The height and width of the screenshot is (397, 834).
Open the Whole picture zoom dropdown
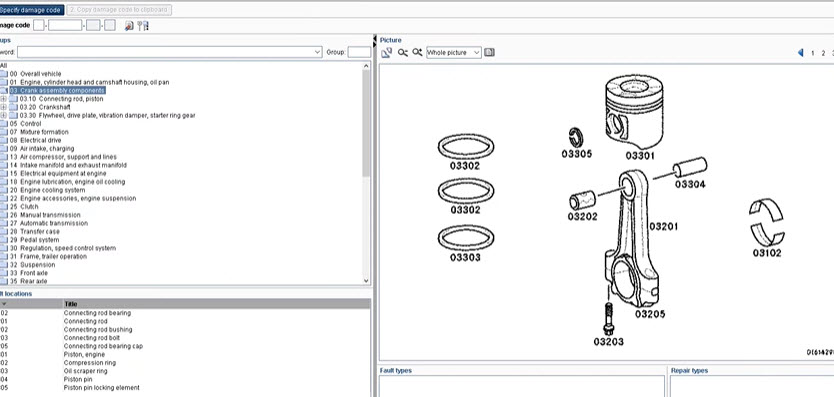point(477,53)
